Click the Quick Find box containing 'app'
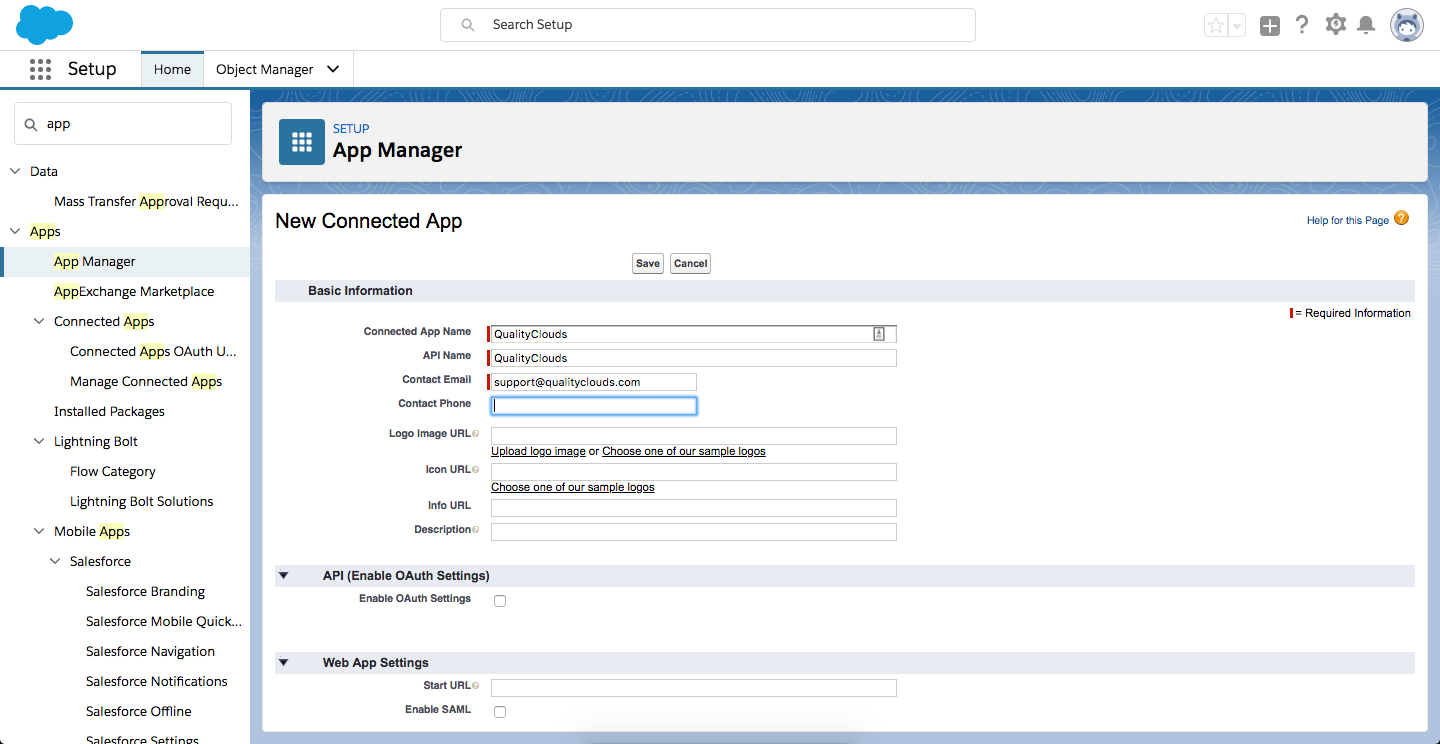Screen dimensions: 1440x744 tap(123, 124)
